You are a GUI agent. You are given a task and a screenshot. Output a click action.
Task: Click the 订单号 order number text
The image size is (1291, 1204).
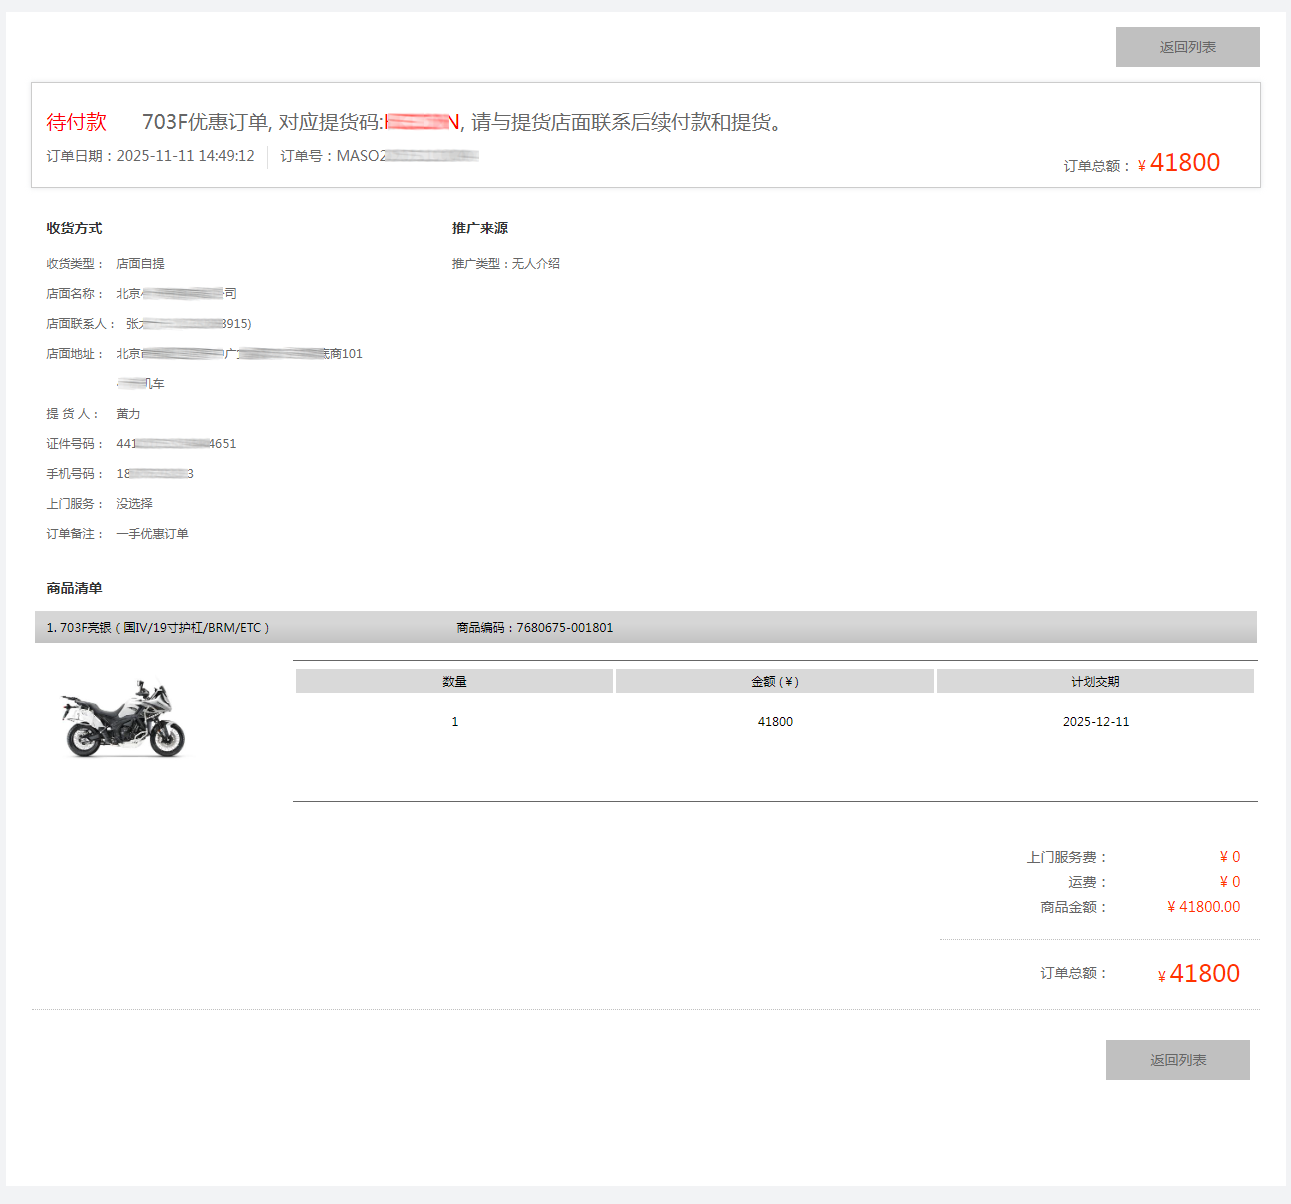(x=378, y=156)
